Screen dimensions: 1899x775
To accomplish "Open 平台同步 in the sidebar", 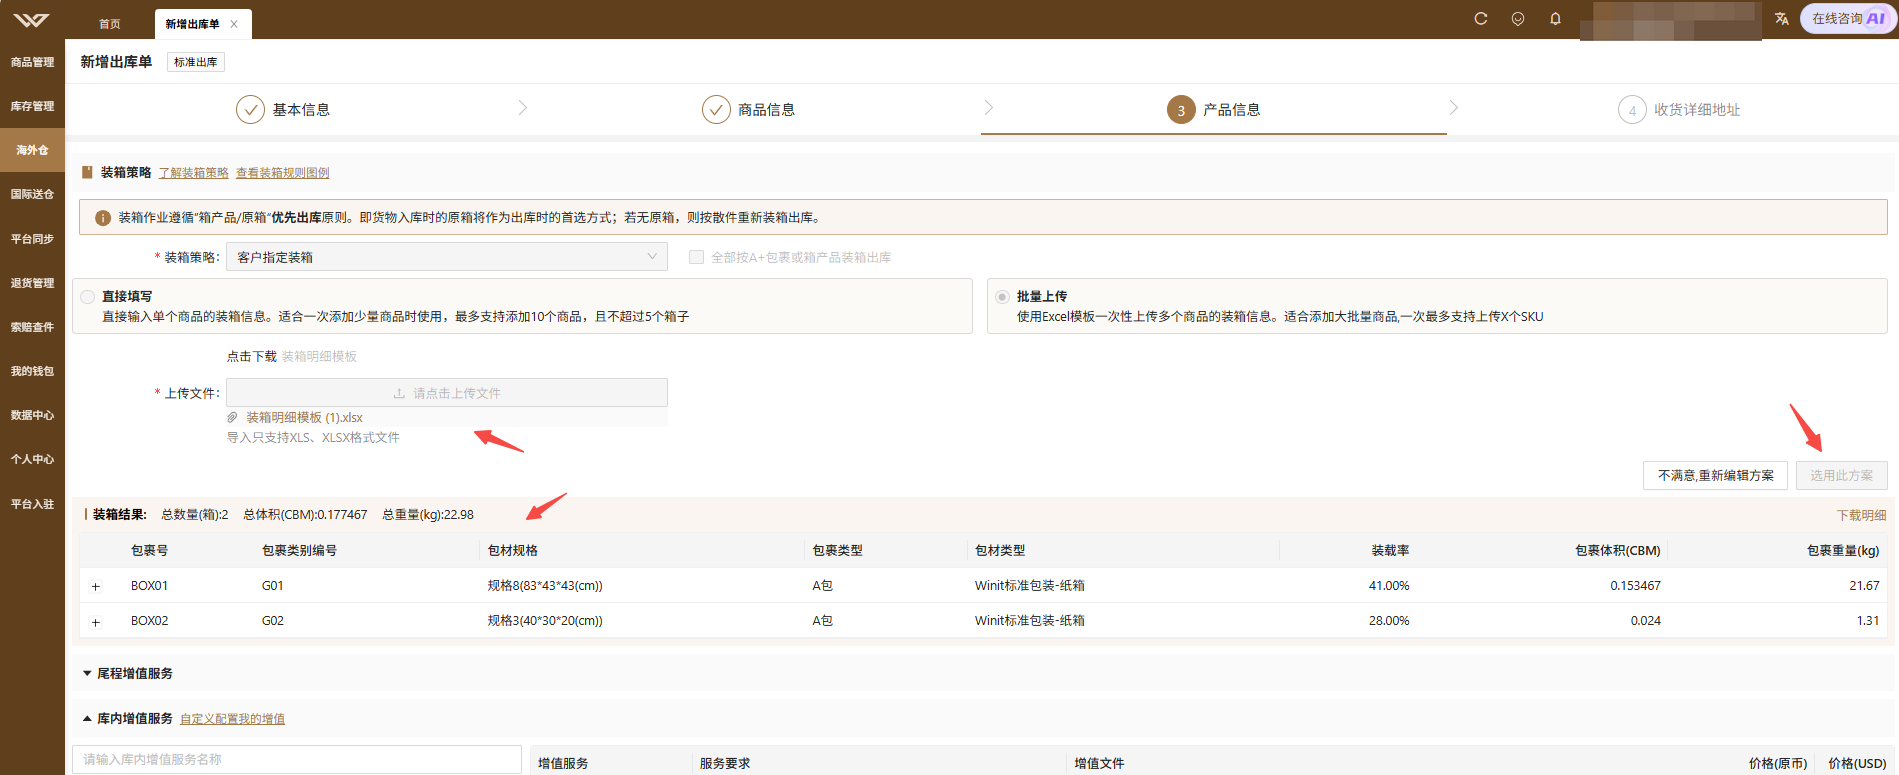I will coord(32,239).
